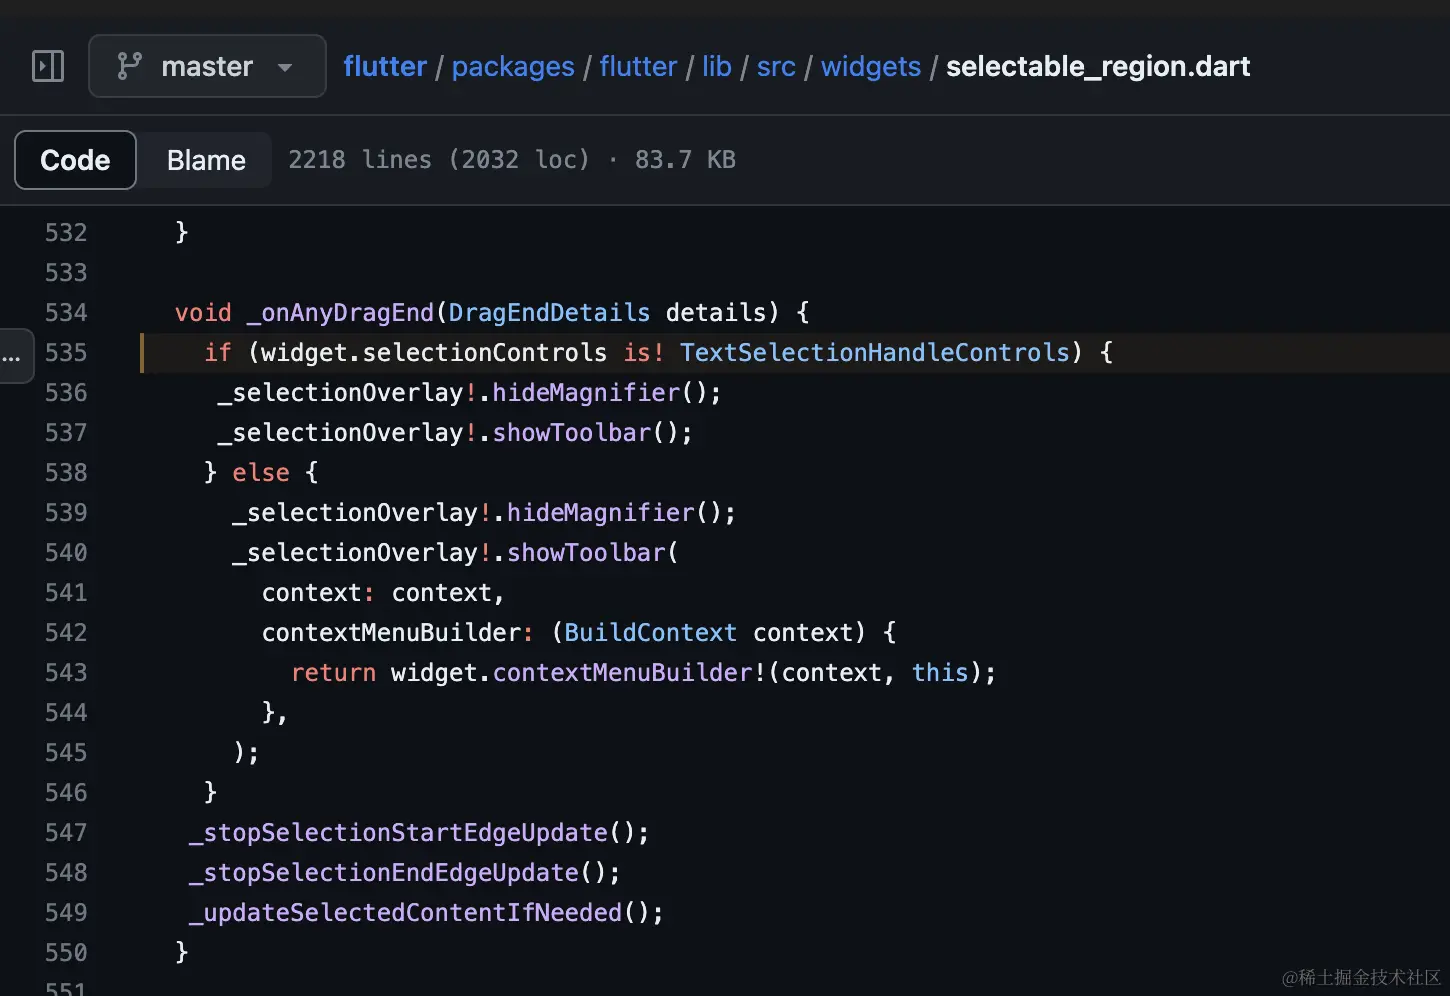Click hideMagnifier on line 536
Screen dimensions: 1450x996
[586, 393]
